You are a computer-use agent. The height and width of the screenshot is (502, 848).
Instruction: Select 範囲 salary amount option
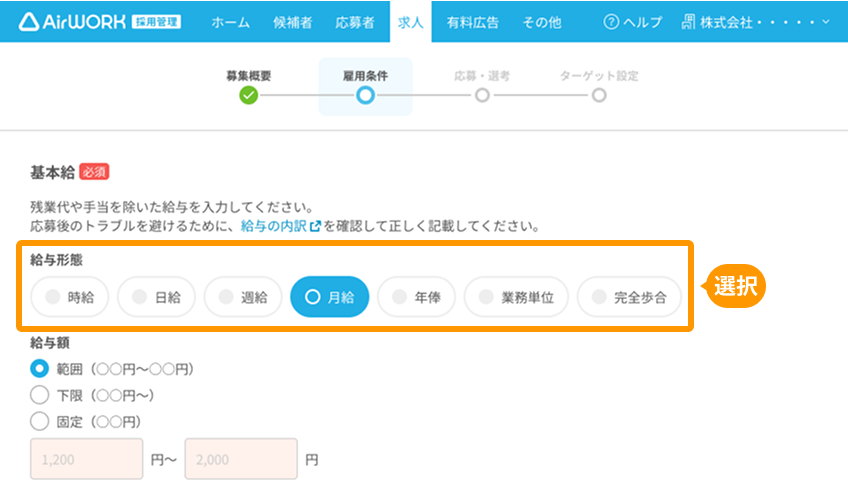click(39, 369)
